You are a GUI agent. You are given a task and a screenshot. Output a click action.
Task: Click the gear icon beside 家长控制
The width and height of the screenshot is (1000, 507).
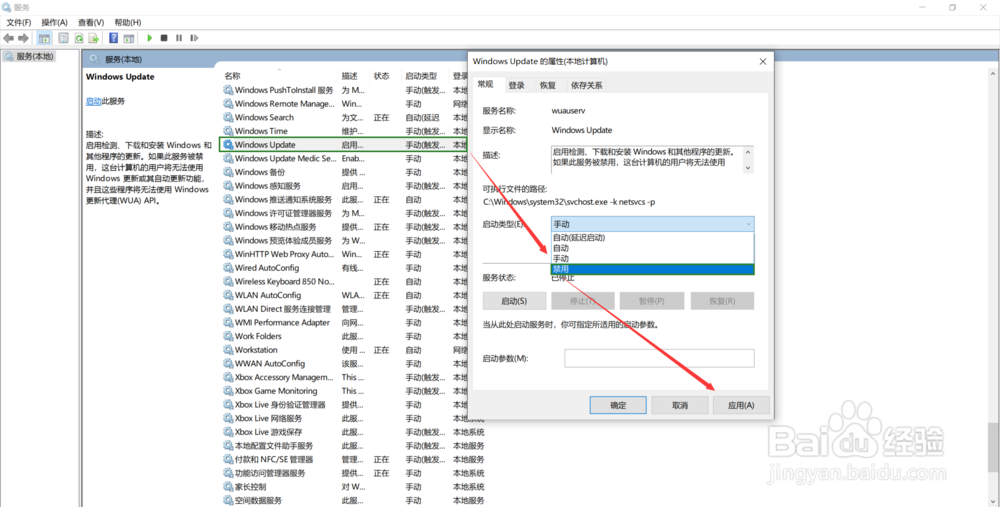(228, 487)
